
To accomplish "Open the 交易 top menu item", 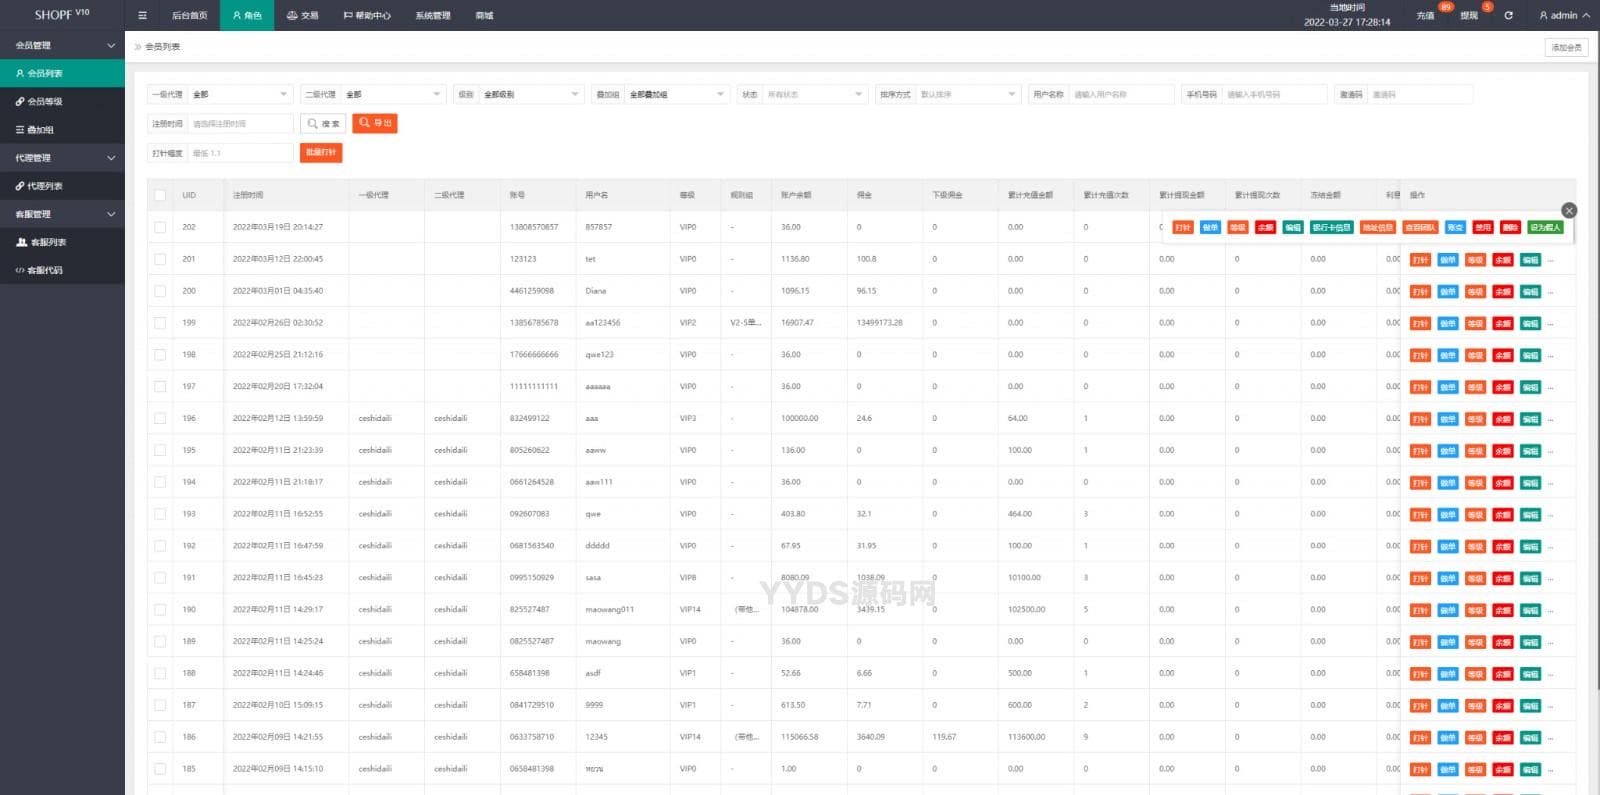I will (303, 15).
